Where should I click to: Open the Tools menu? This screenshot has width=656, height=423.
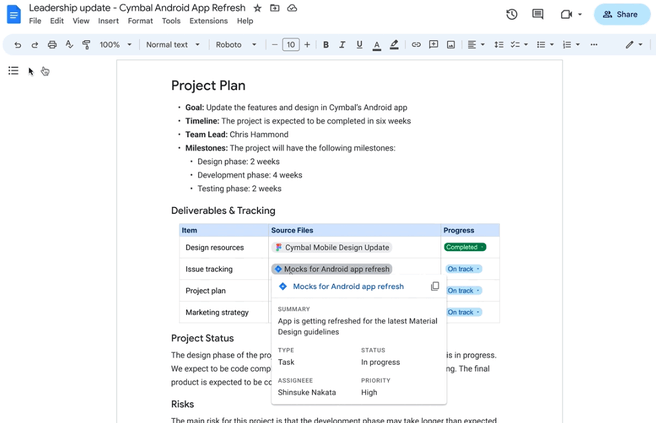point(171,21)
